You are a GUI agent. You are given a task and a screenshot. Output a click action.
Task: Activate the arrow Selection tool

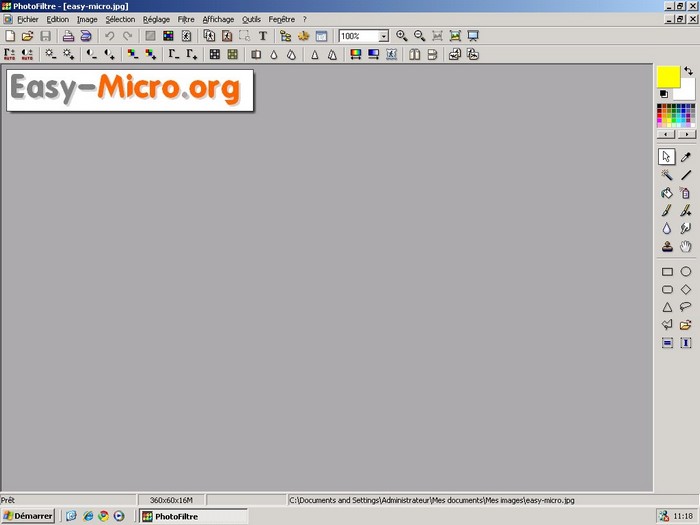pos(667,157)
